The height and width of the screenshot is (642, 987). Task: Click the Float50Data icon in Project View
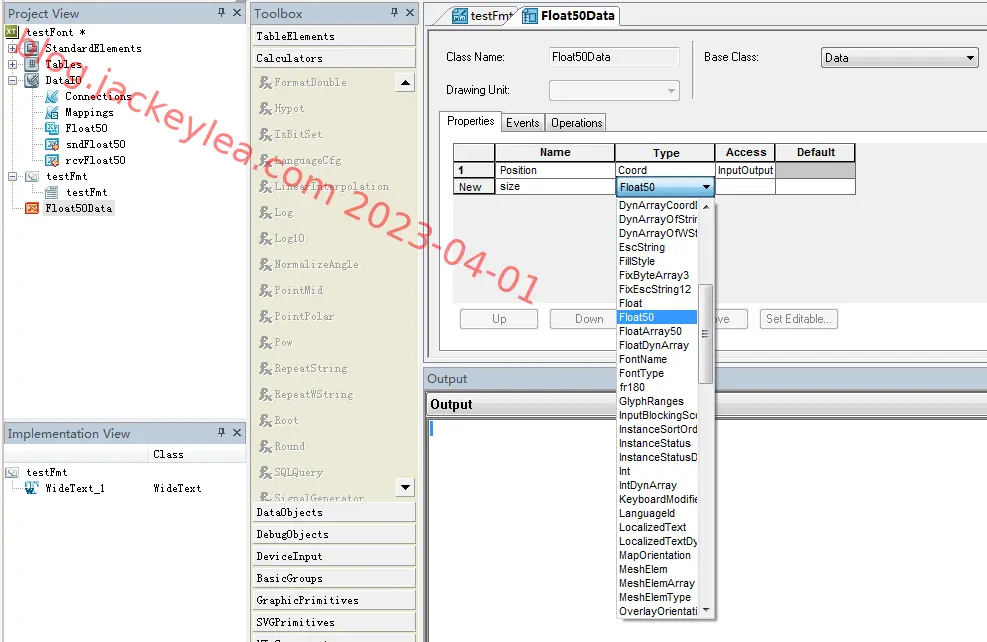pyautogui.click(x=31, y=208)
